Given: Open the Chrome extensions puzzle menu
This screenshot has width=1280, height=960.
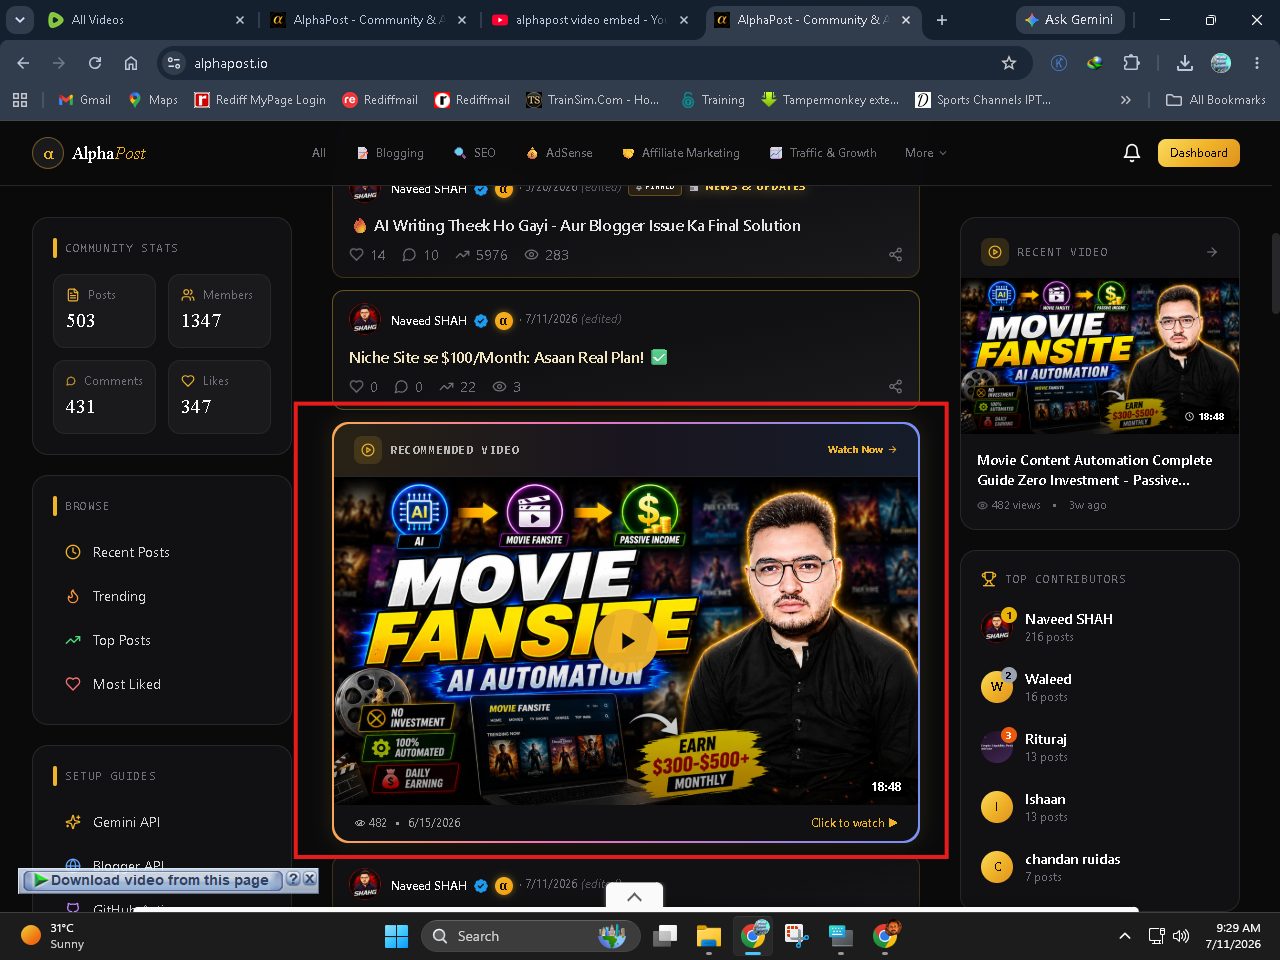Looking at the screenshot, I should [x=1131, y=63].
